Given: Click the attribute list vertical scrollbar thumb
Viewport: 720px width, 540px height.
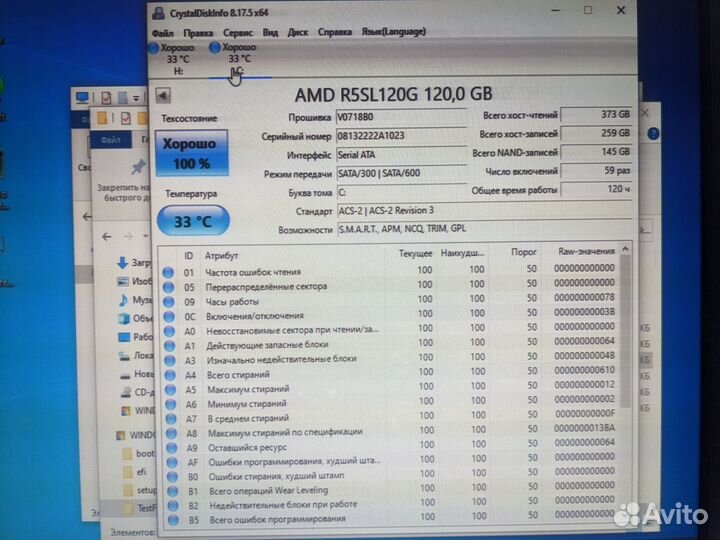Looking at the screenshot, I should pos(625,331).
